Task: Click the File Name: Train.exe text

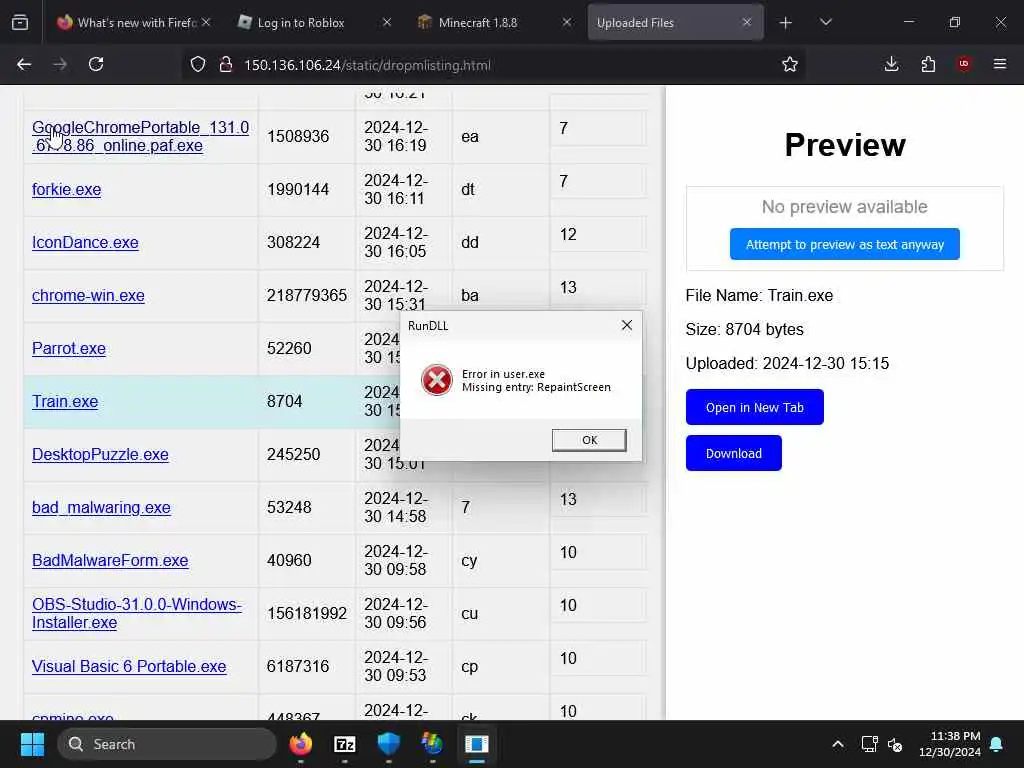Action: [759, 295]
